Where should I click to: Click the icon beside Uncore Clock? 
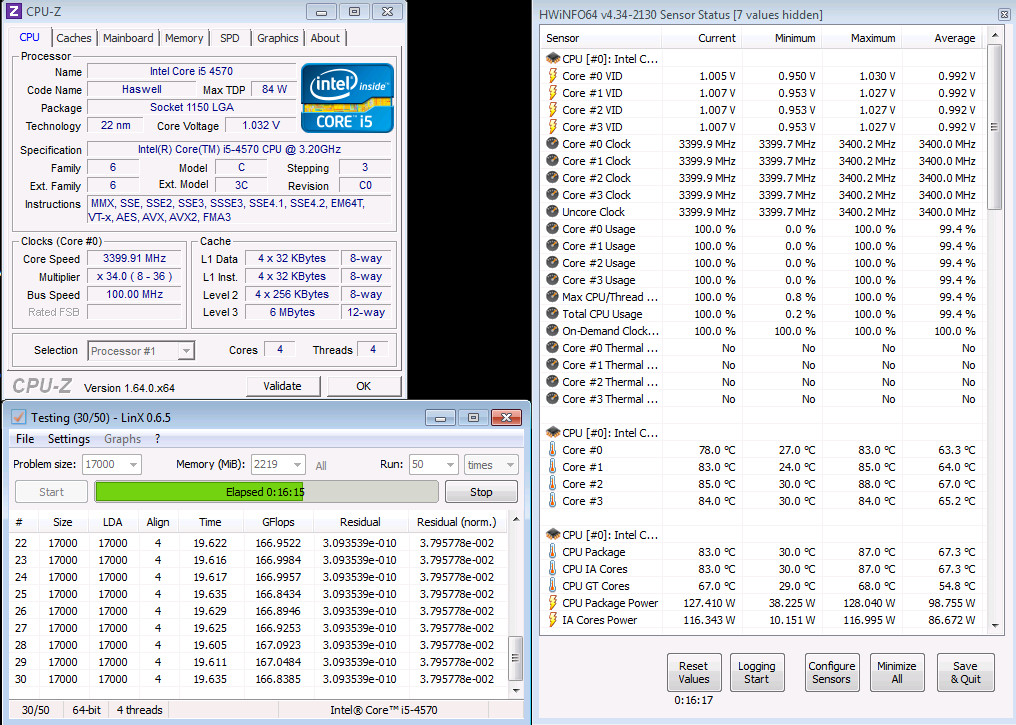(x=553, y=212)
